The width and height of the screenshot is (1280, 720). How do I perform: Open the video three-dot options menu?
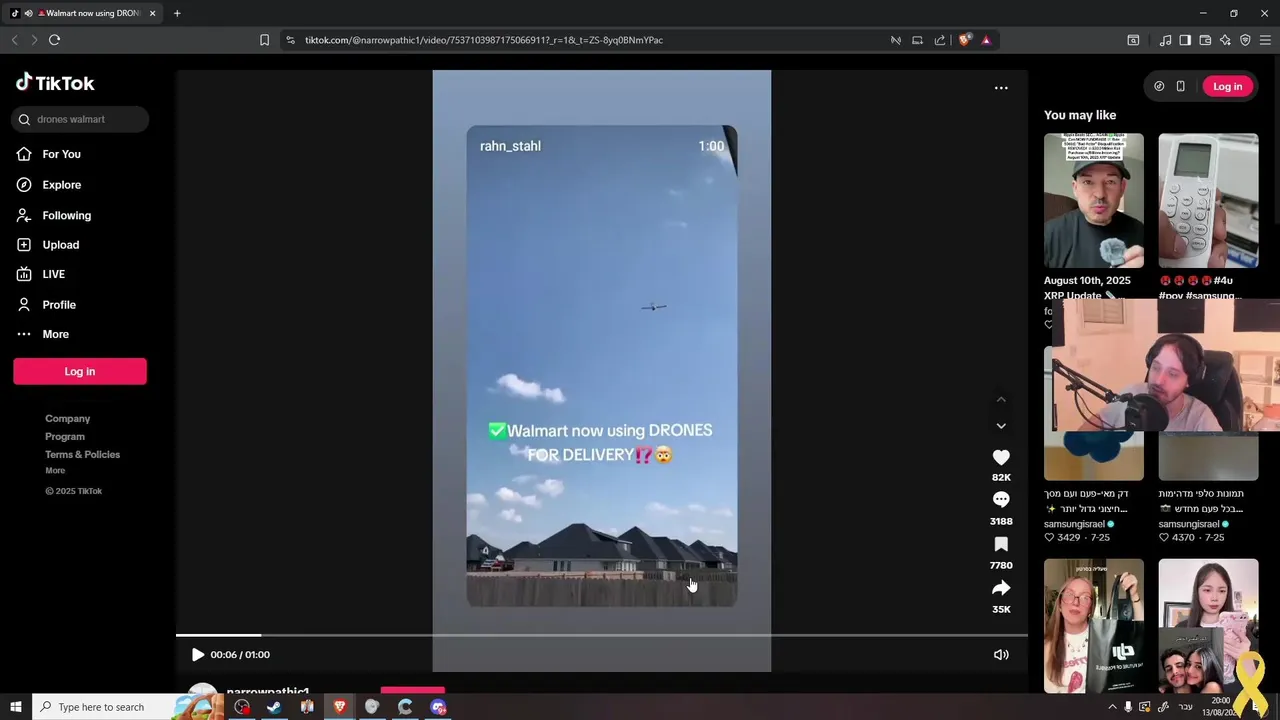tap(1001, 88)
